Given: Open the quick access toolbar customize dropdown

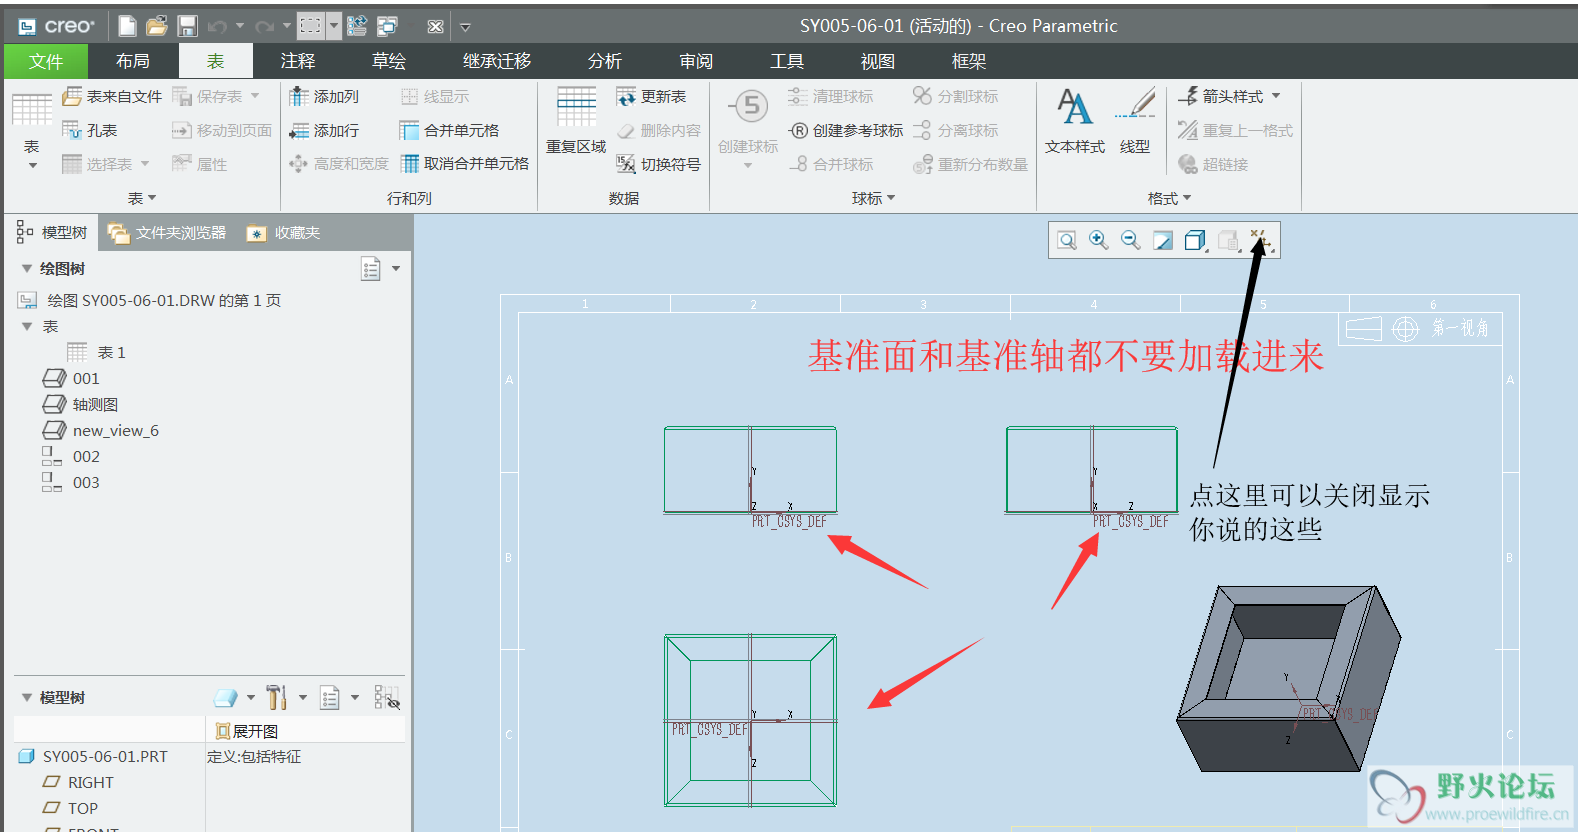Looking at the screenshot, I should coord(465,27).
